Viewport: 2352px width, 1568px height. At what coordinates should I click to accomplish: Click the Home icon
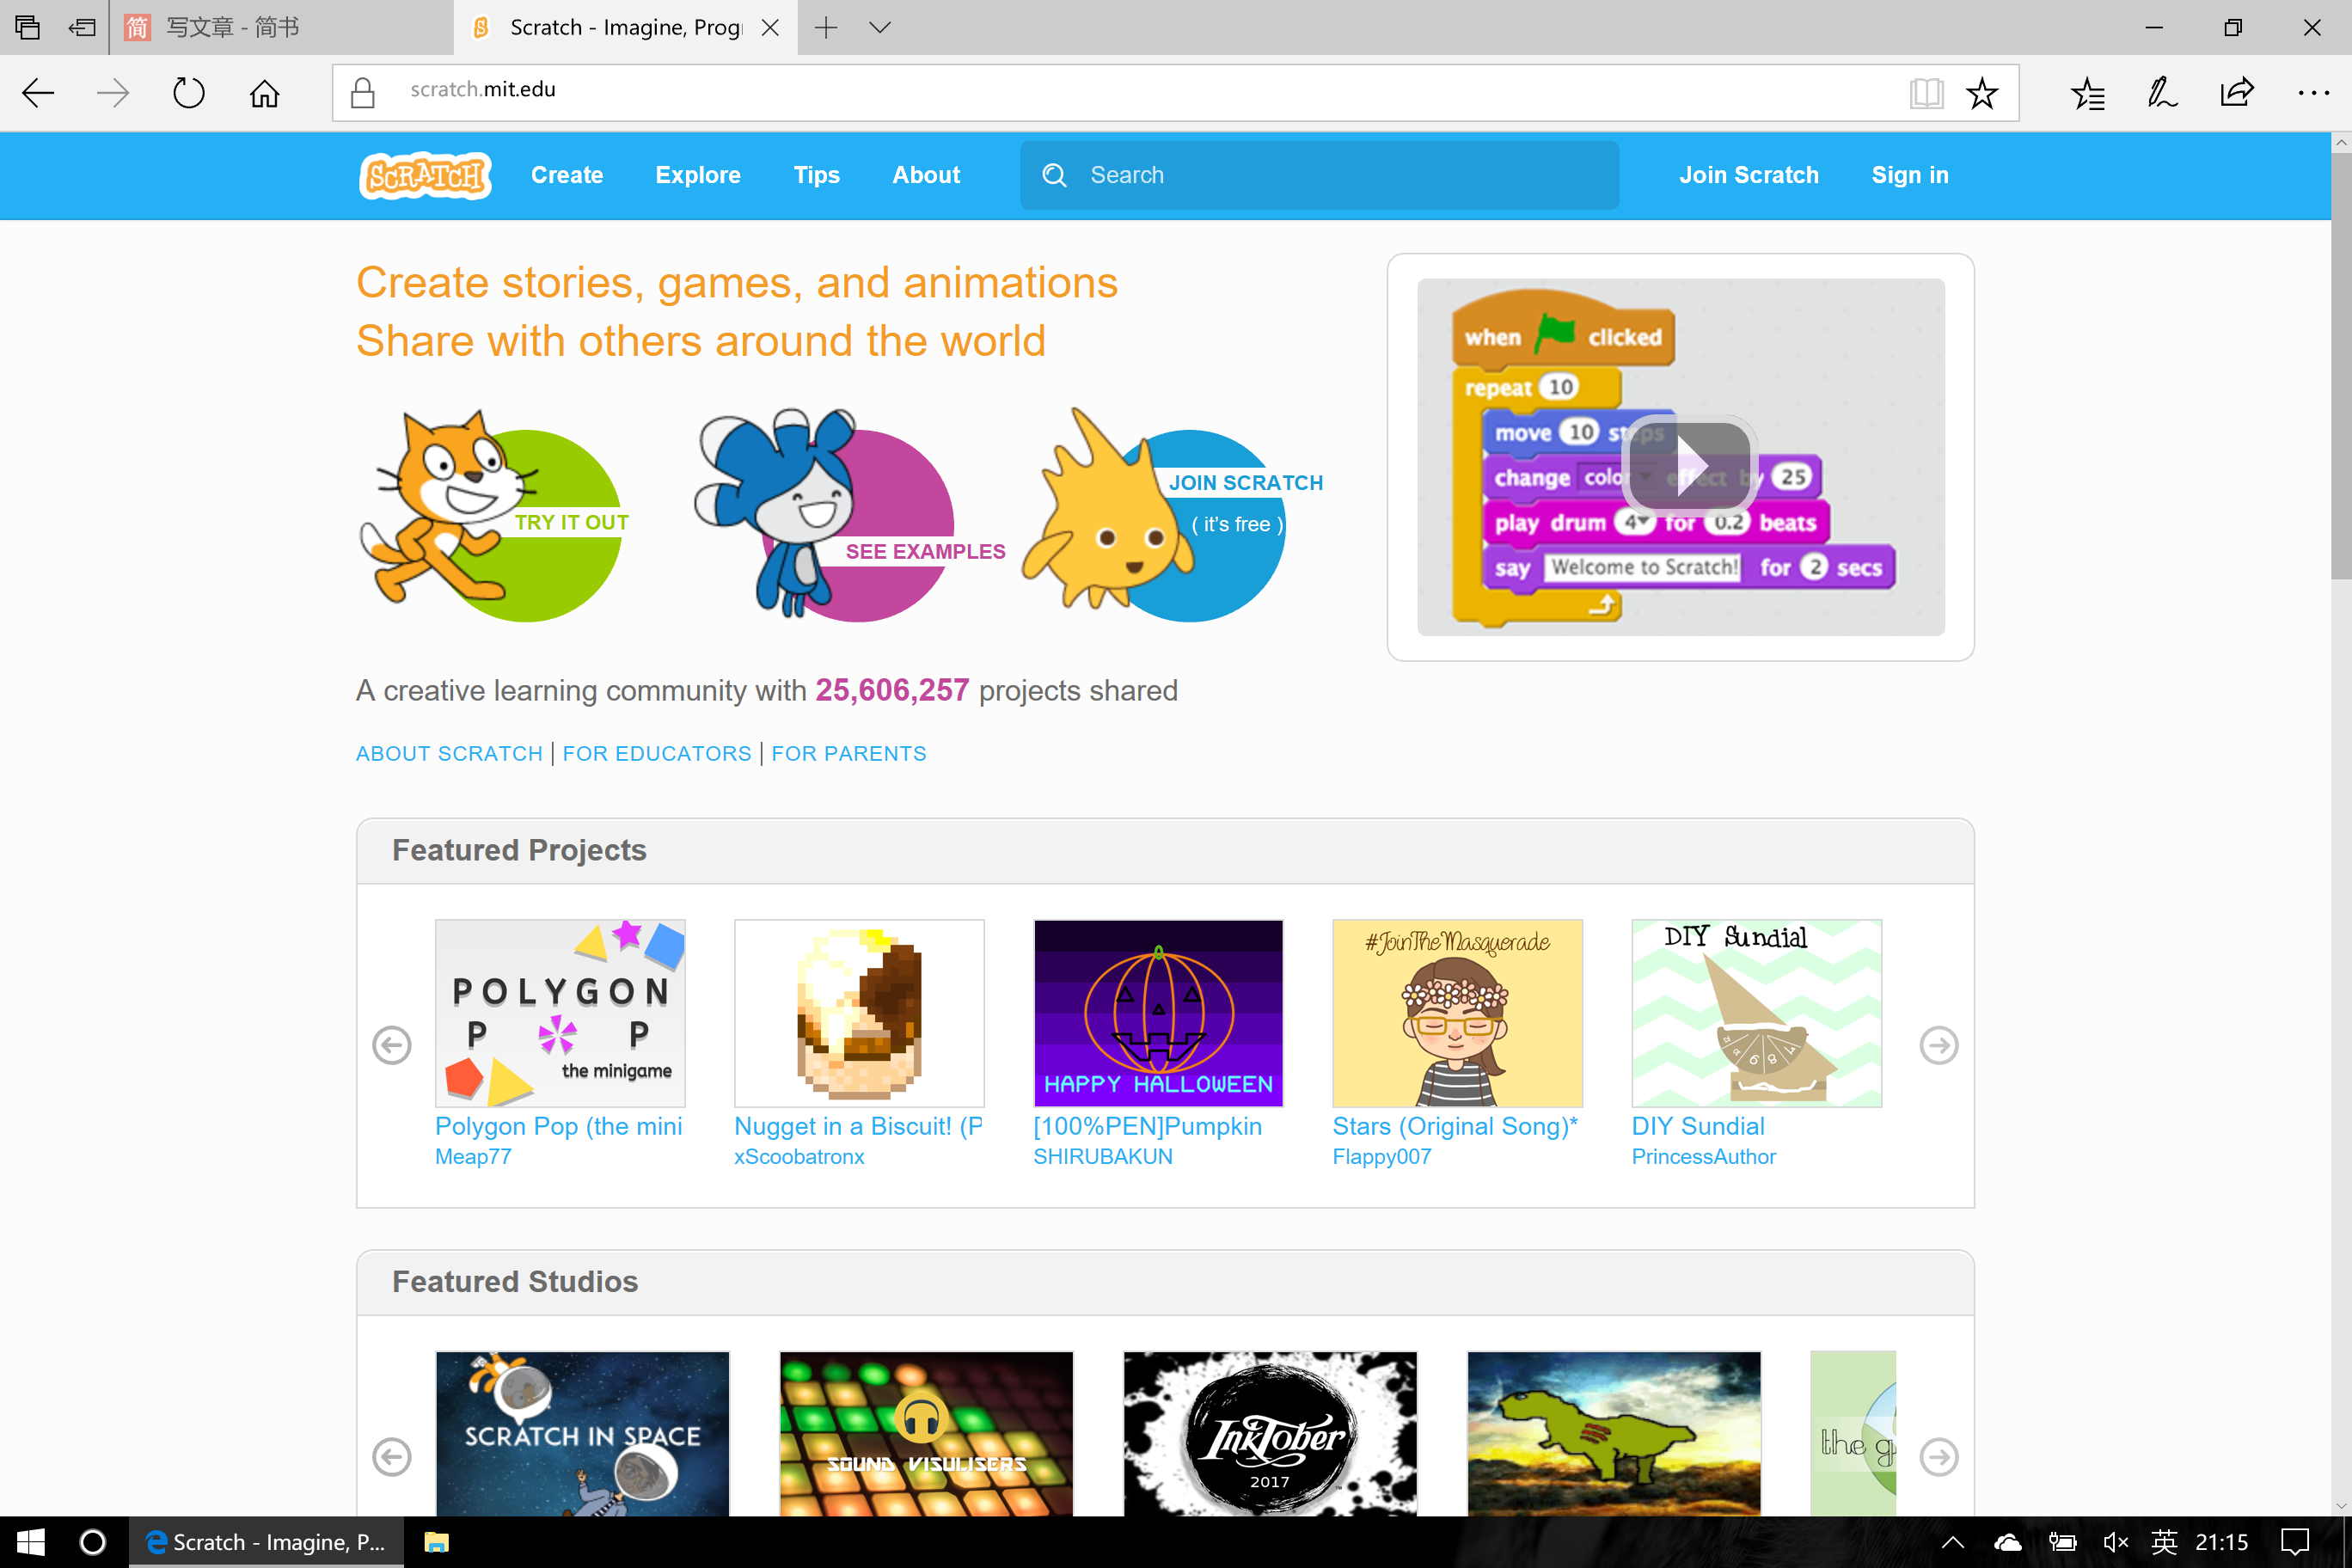click(264, 94)
